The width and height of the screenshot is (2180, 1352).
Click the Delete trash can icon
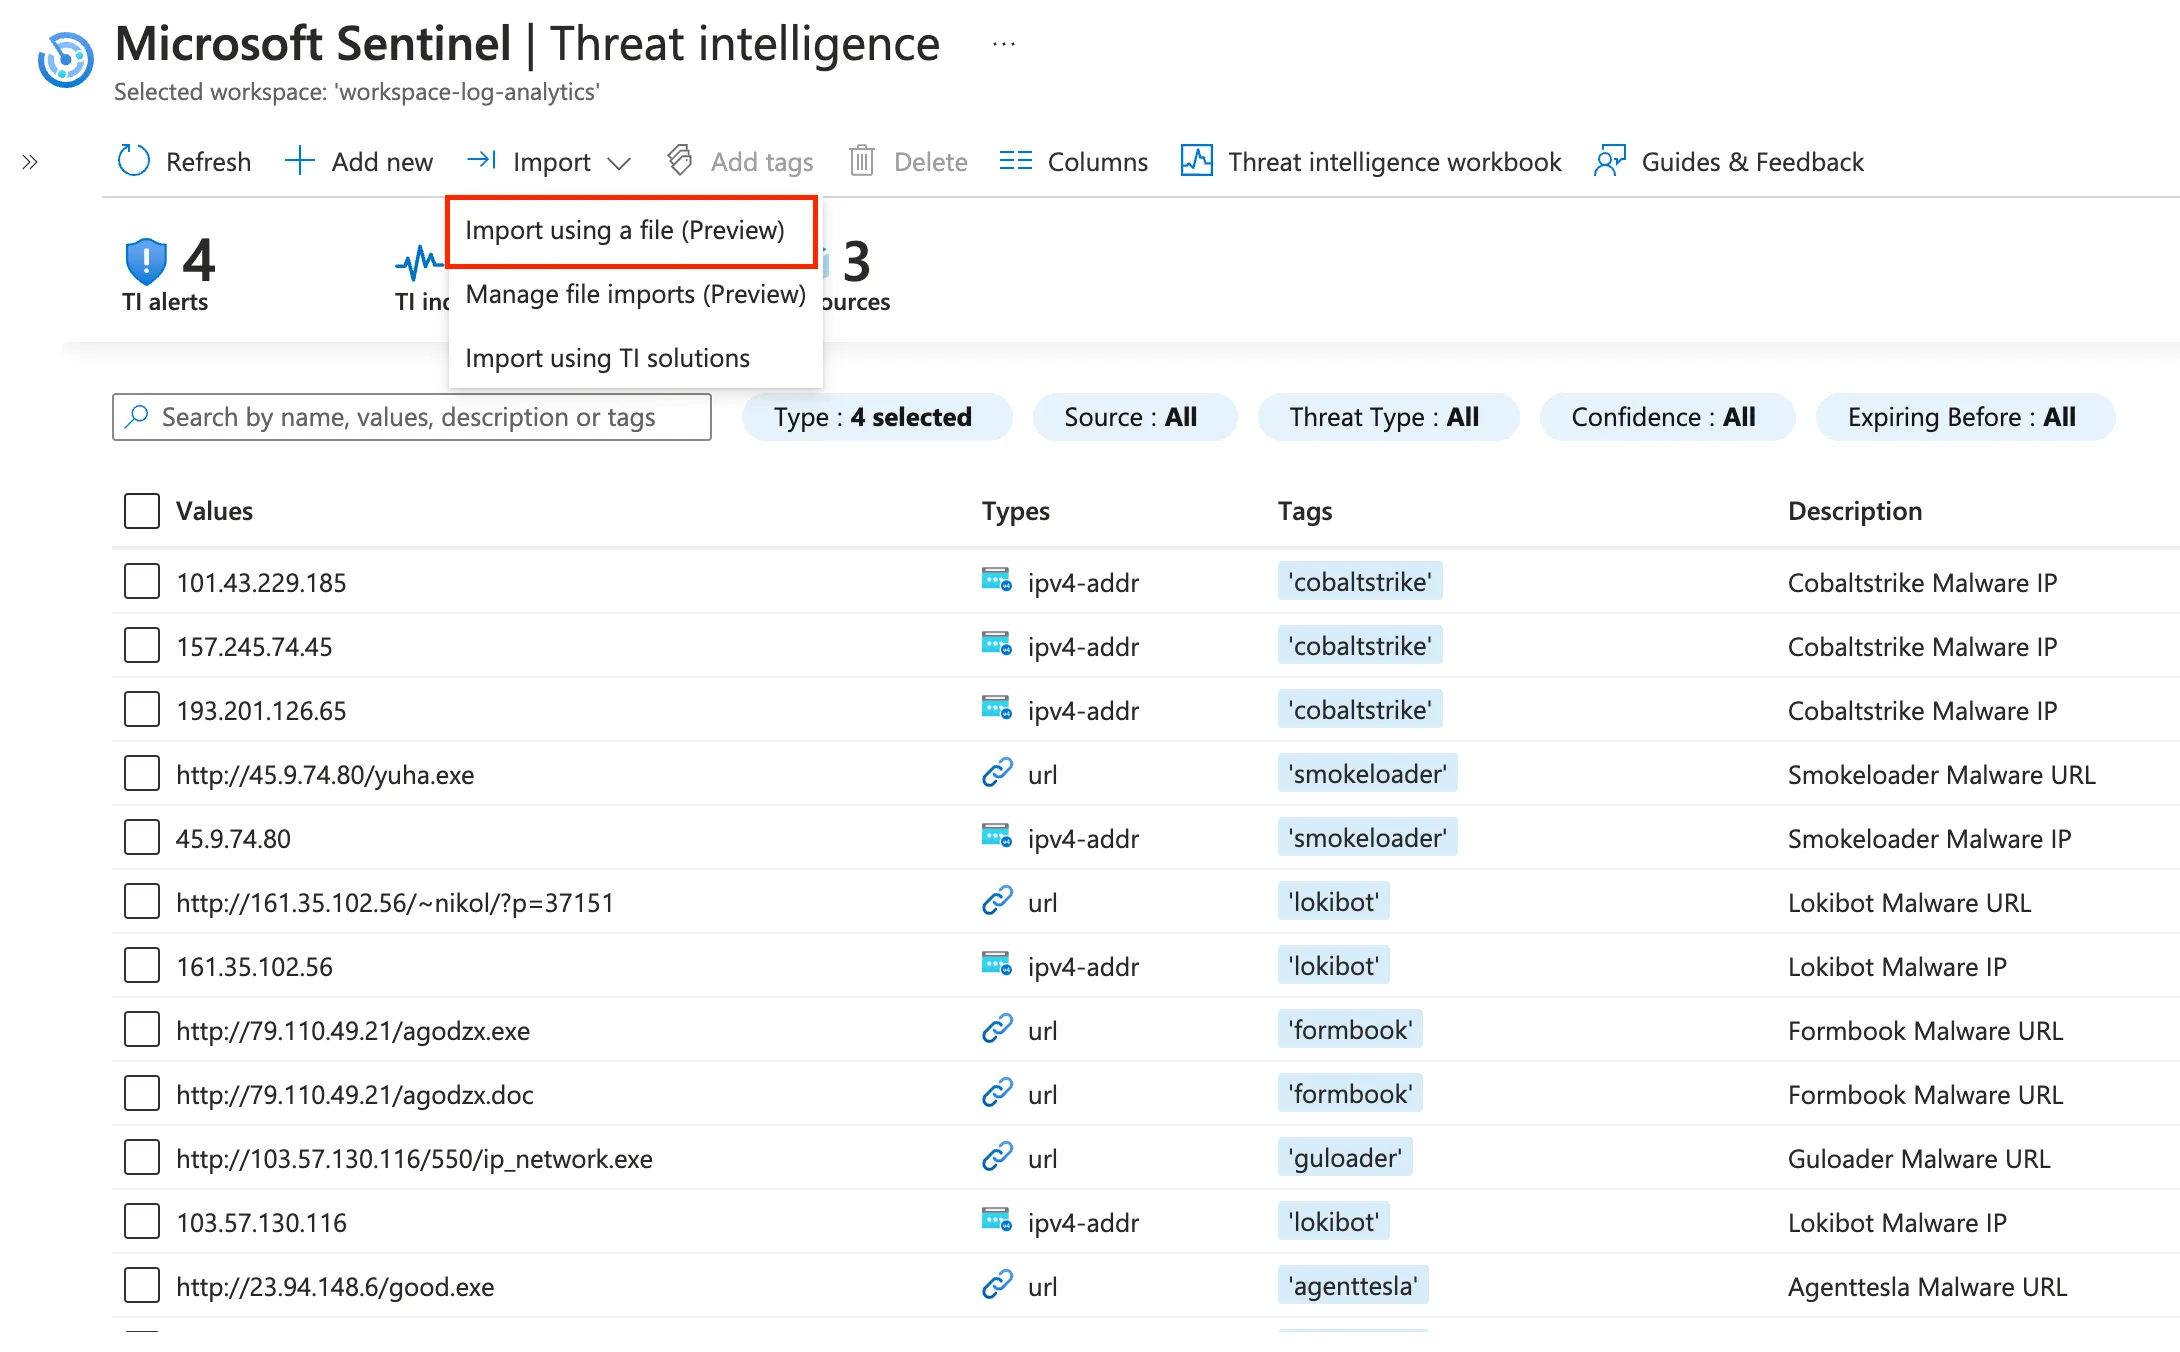(x=862, y=161)
